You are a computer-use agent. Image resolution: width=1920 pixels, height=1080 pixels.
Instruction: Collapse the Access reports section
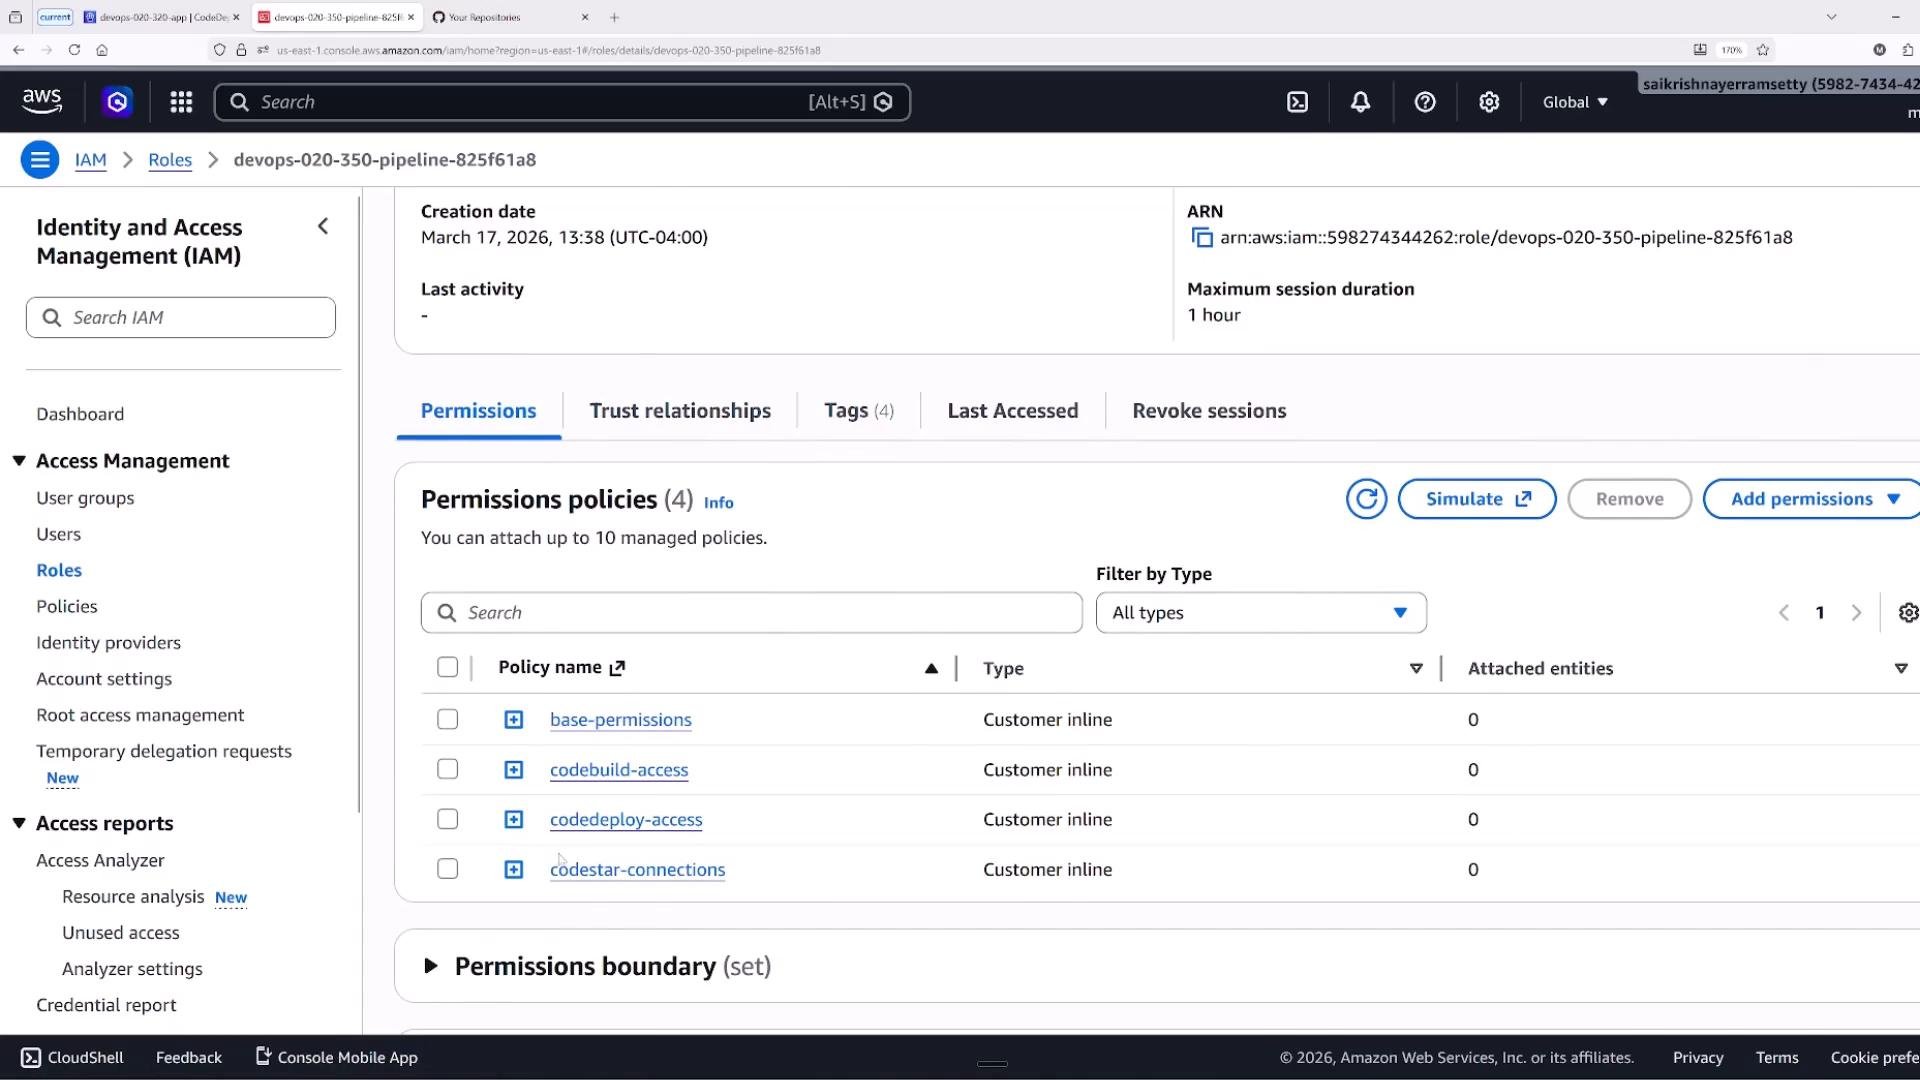19,823
